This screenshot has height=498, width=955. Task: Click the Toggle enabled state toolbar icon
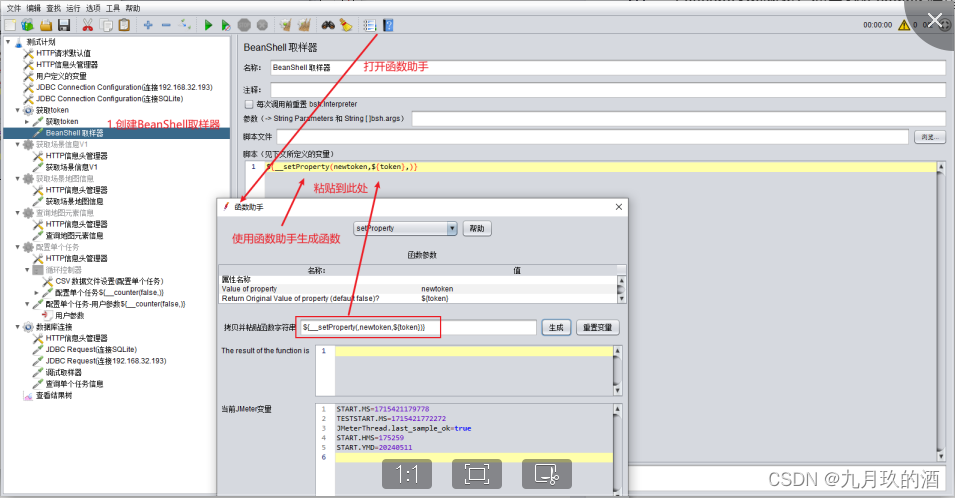[185, 25]
